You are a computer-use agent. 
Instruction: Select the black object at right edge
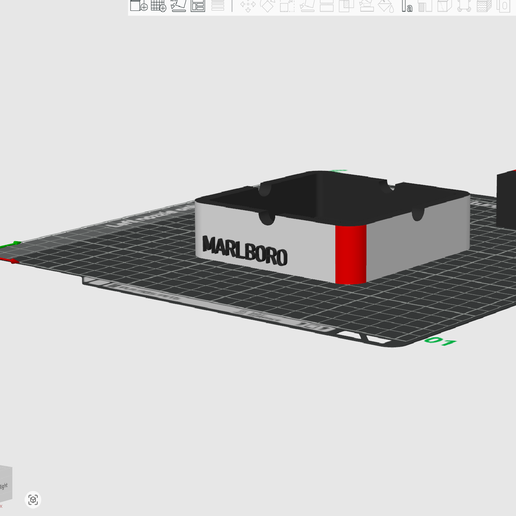506,199
